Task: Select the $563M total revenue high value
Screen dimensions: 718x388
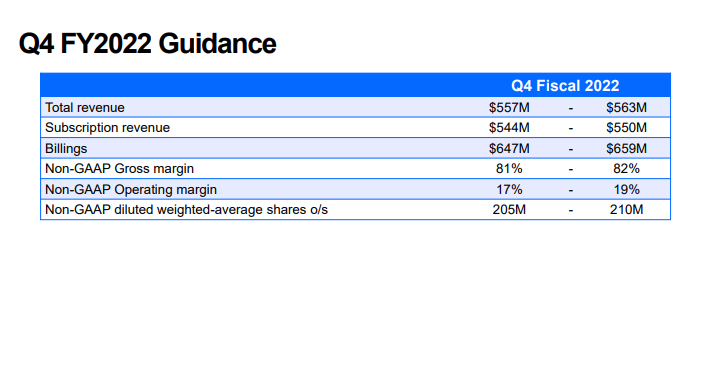Action: pos(626,108)
